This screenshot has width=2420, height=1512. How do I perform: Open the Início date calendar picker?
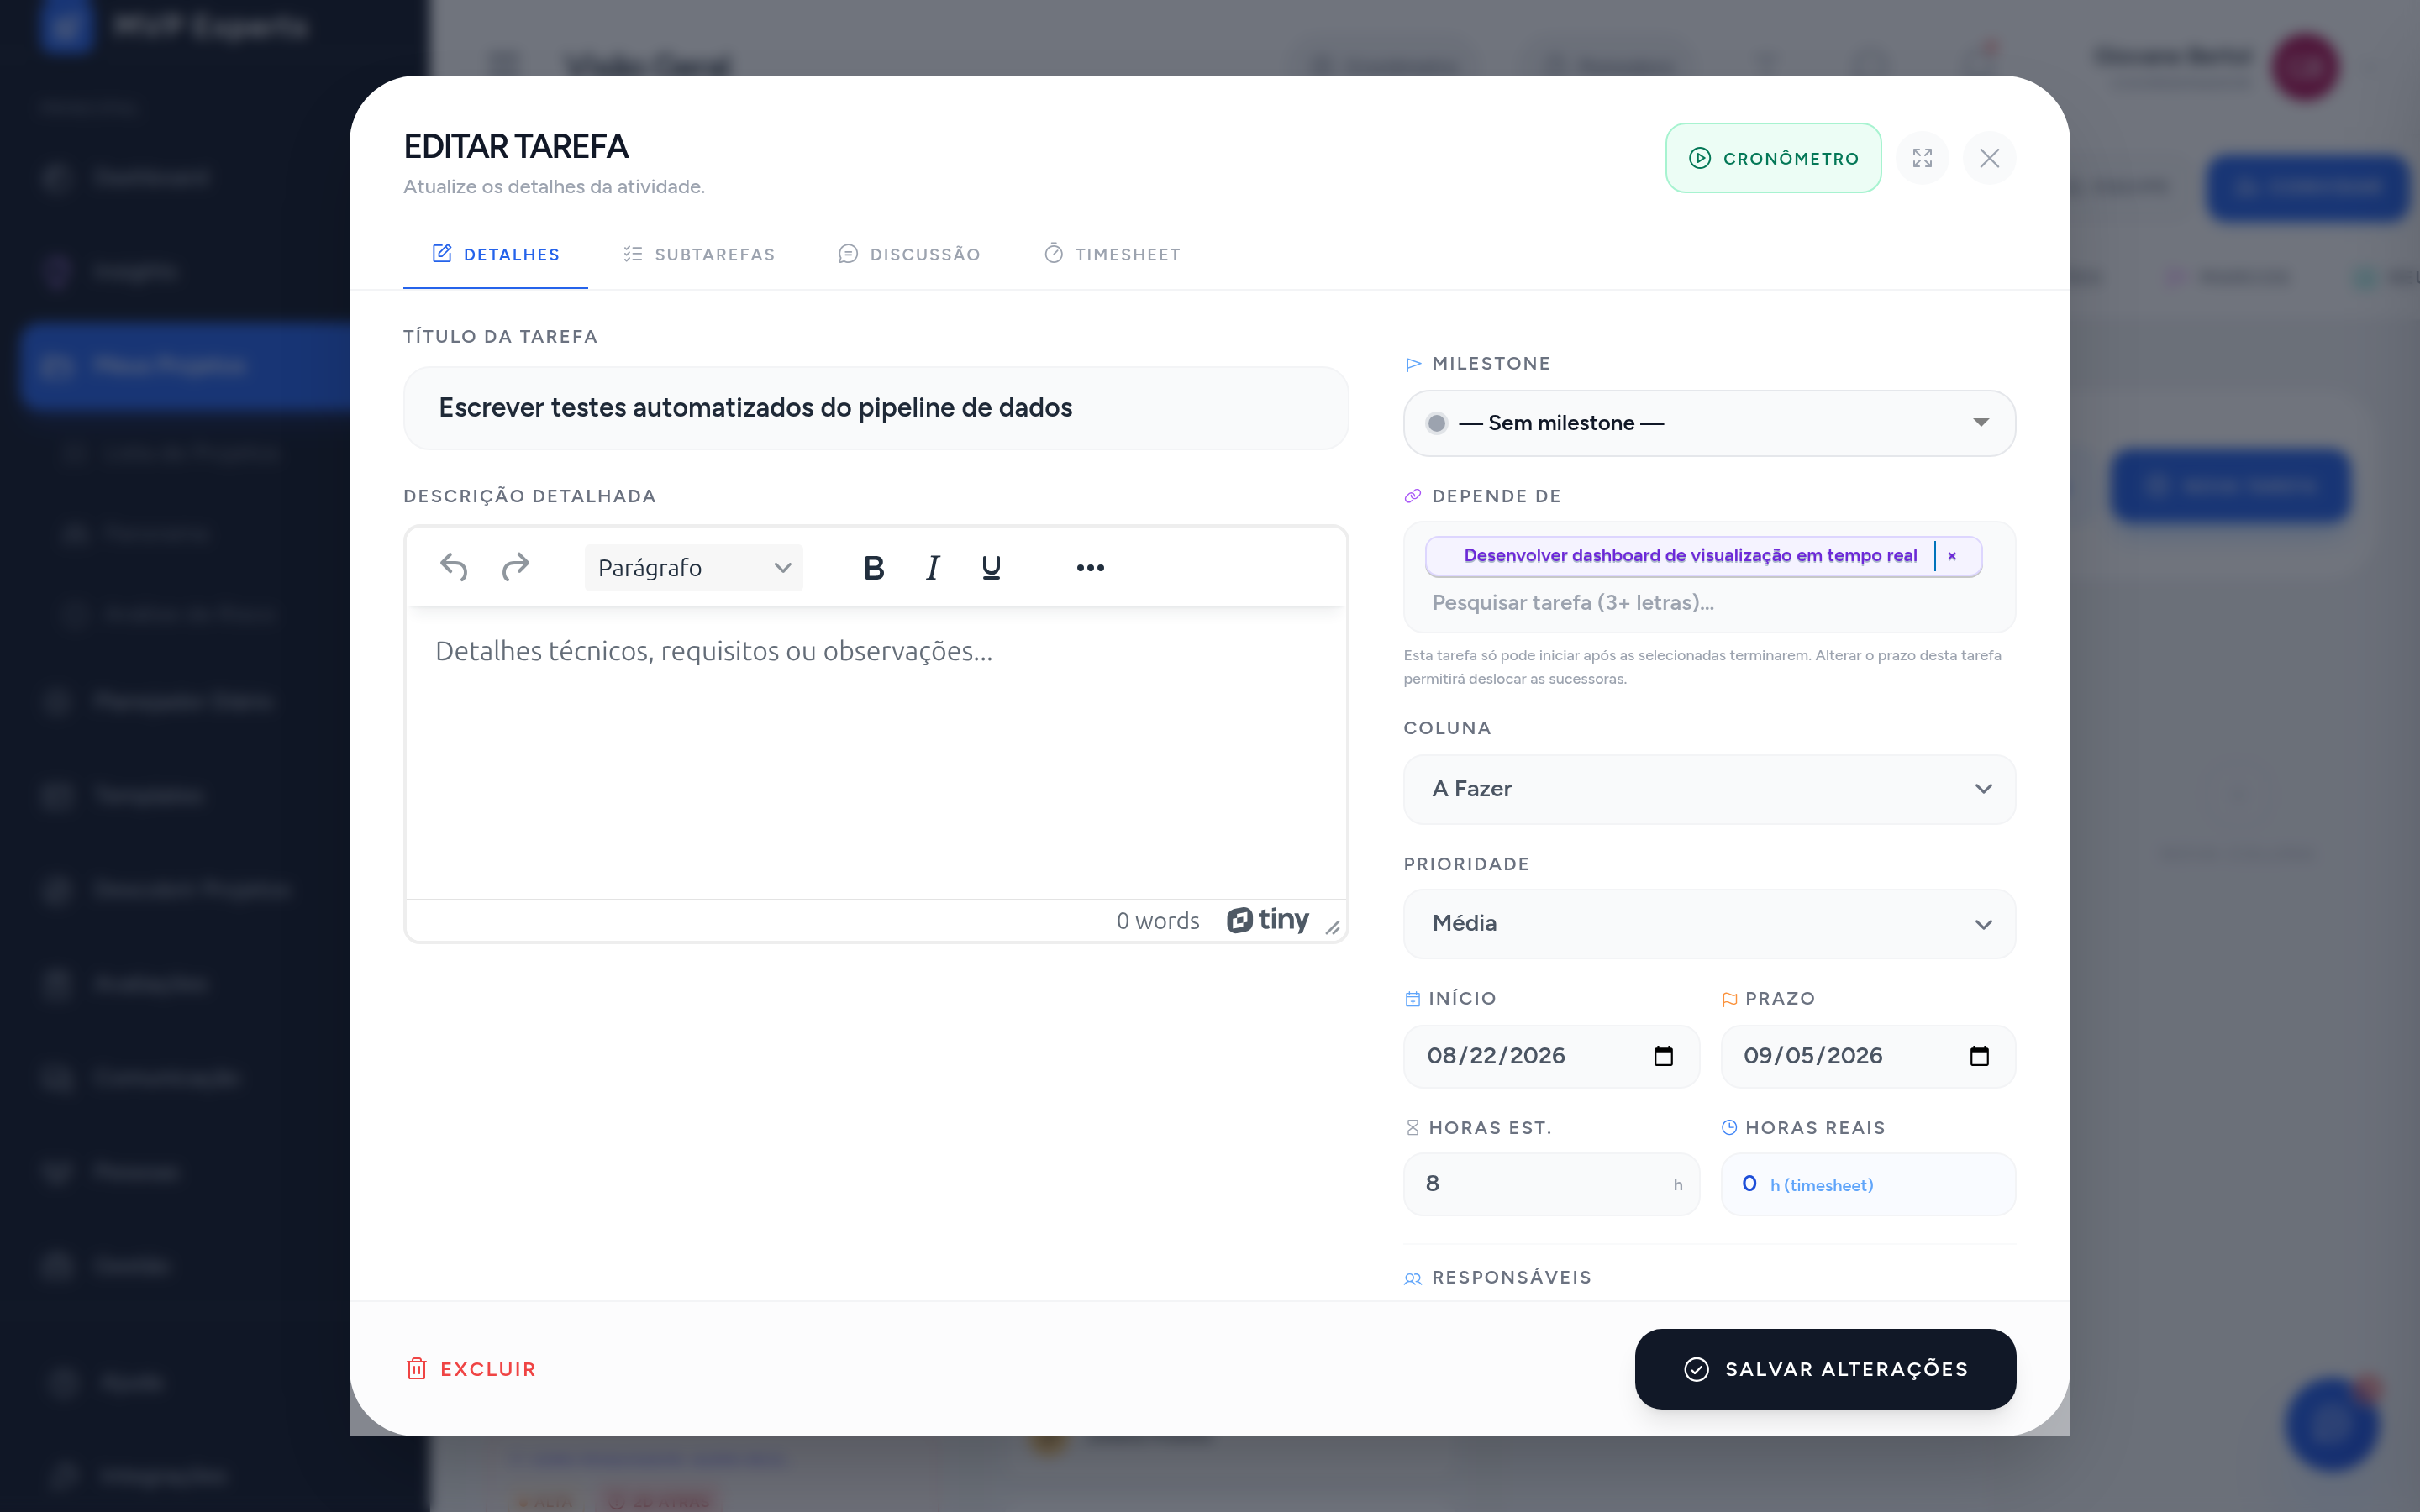tap(1663, 1056)
